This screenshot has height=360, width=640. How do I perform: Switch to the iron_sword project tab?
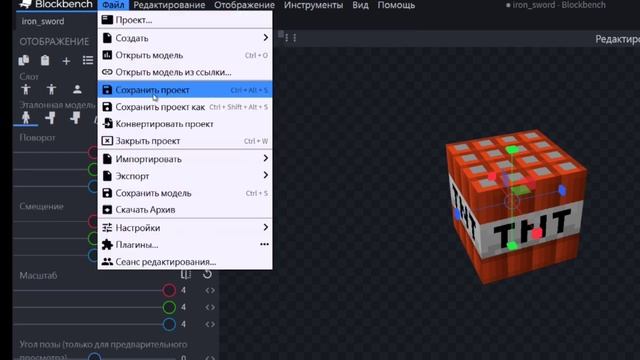(43, 21)
